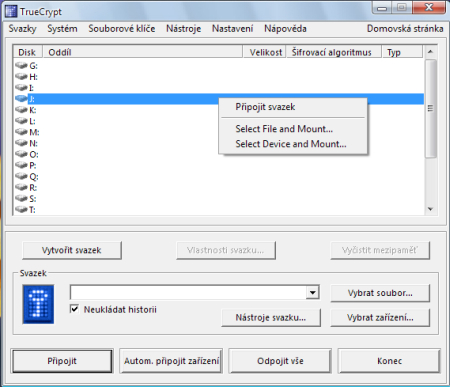Viewport: 450px width, 387px height.
Task: Click the Vyčistit mezipaměť button
Action: tap(380, 250)
